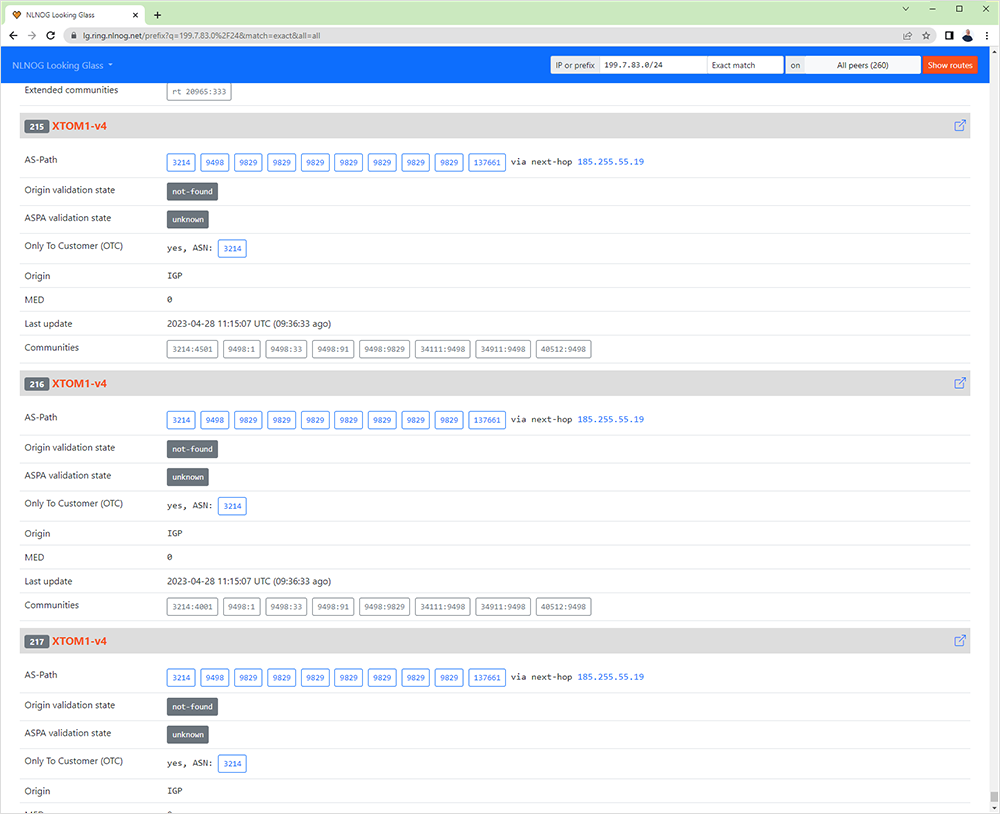Image resolution: width=1000 pixels, height=814 pixels.
Task: Expand the NLNOG Looking Glass dropdown menu
Action: pyautogui.click(x=62, y=65)
